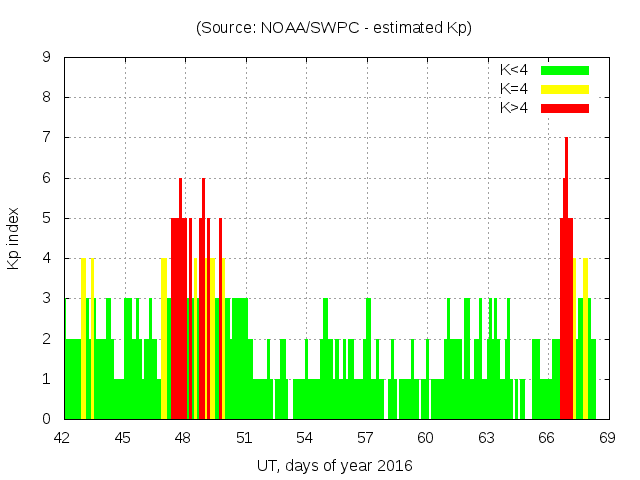The width and height of the screenshot is (640, 480).
Task: Click the 'Kp index' y-axis label
Action: (14, 239)
